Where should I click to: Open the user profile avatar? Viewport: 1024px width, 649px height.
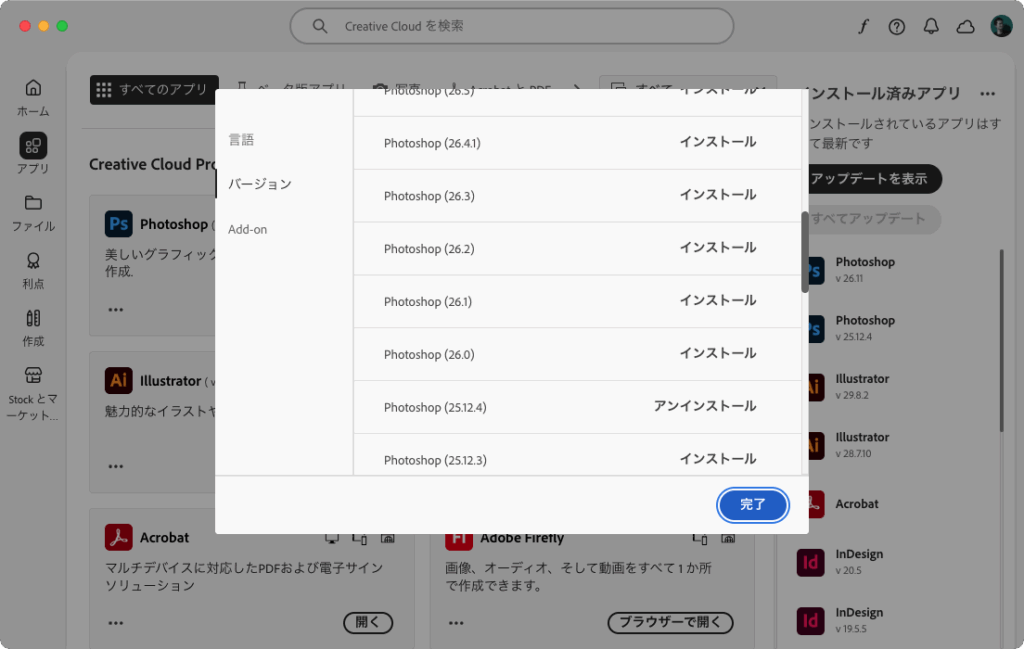pos(1001,27)
